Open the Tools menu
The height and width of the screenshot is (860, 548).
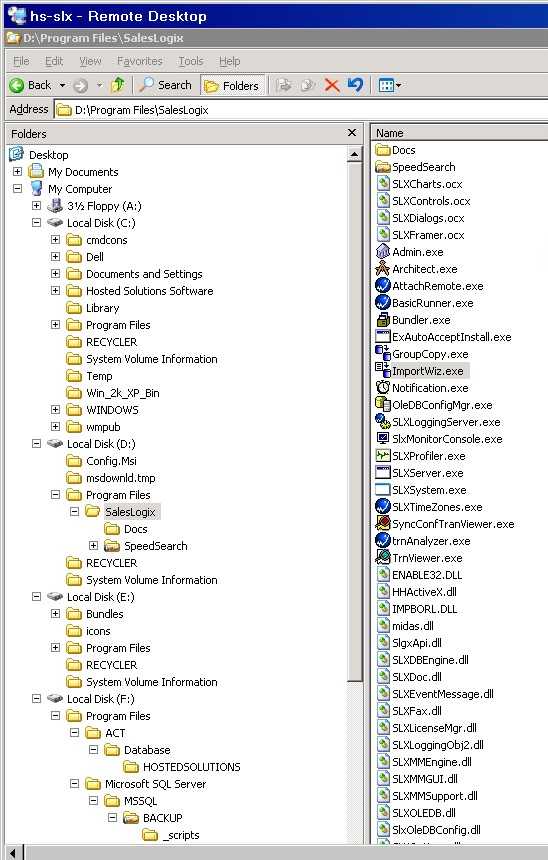point(191,61)
